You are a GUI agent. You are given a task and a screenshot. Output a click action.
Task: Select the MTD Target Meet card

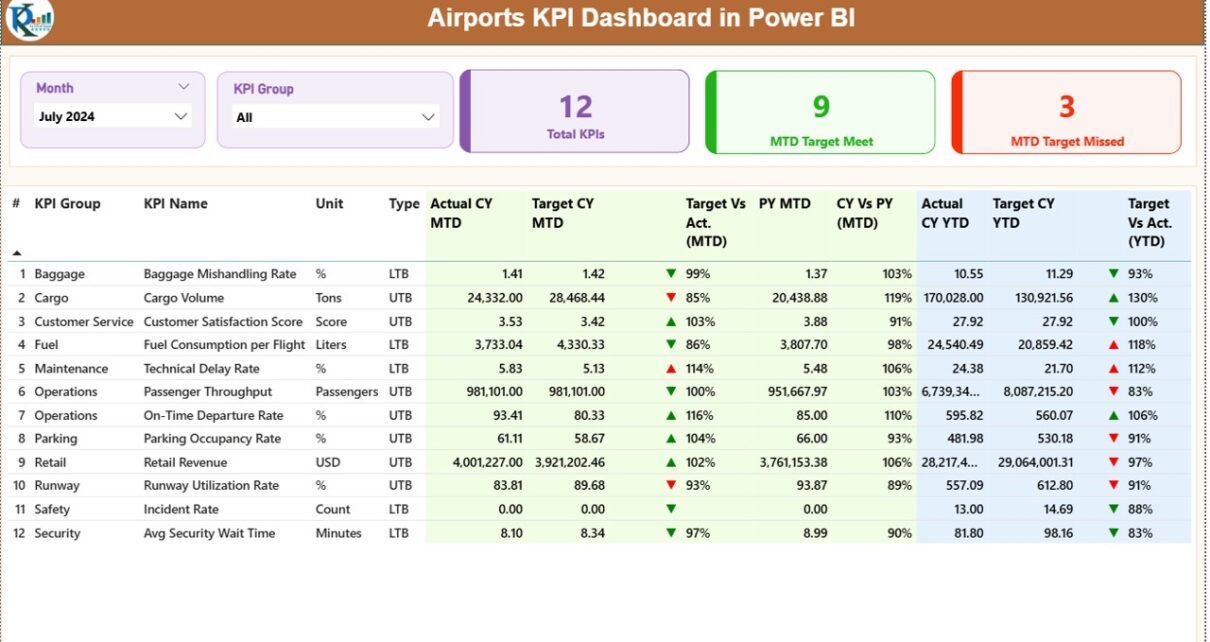[x=821, y=112]
